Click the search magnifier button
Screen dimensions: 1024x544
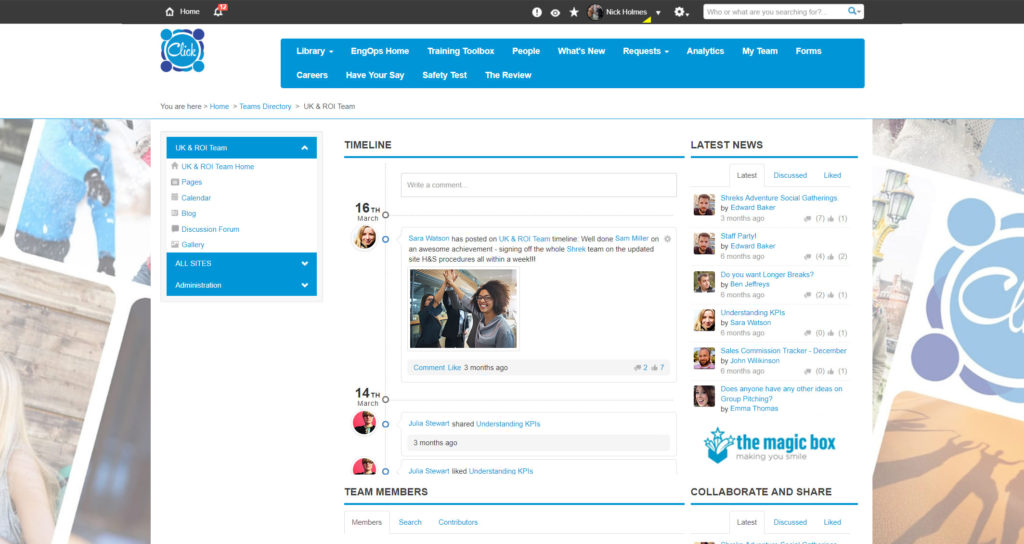click(x=853, y=11)
